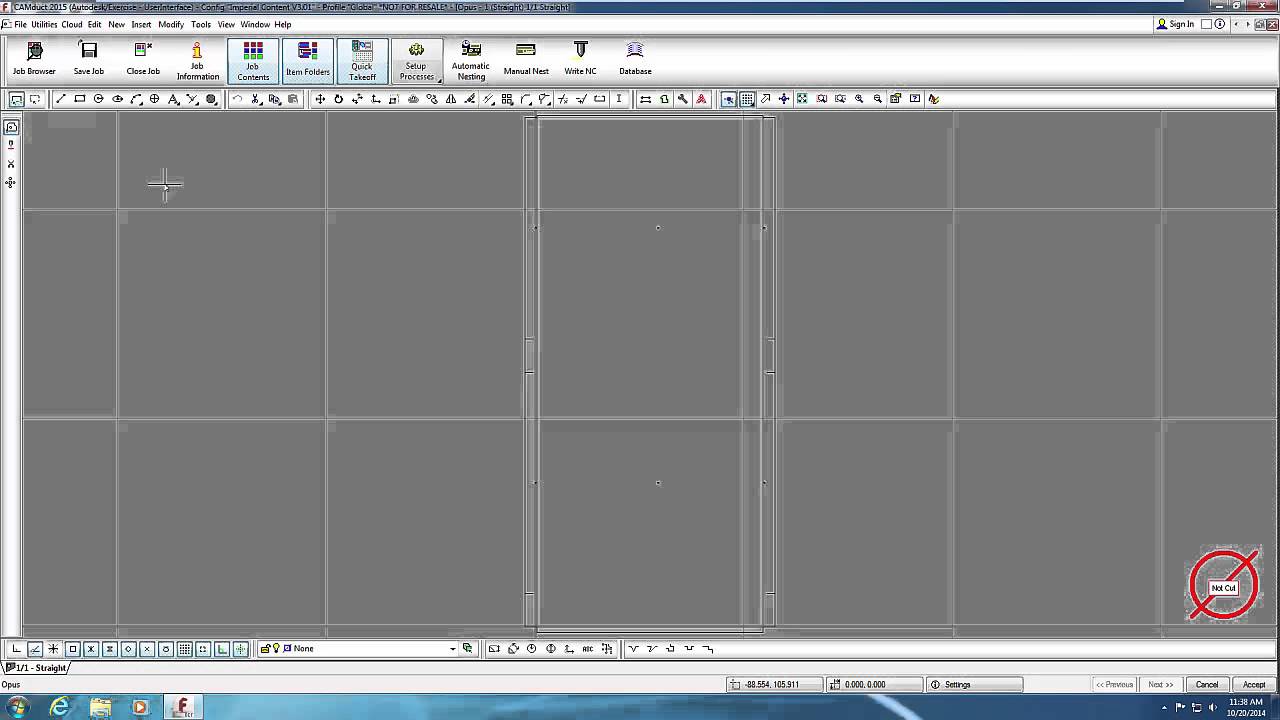Click the Accept button

(1254, 685)
